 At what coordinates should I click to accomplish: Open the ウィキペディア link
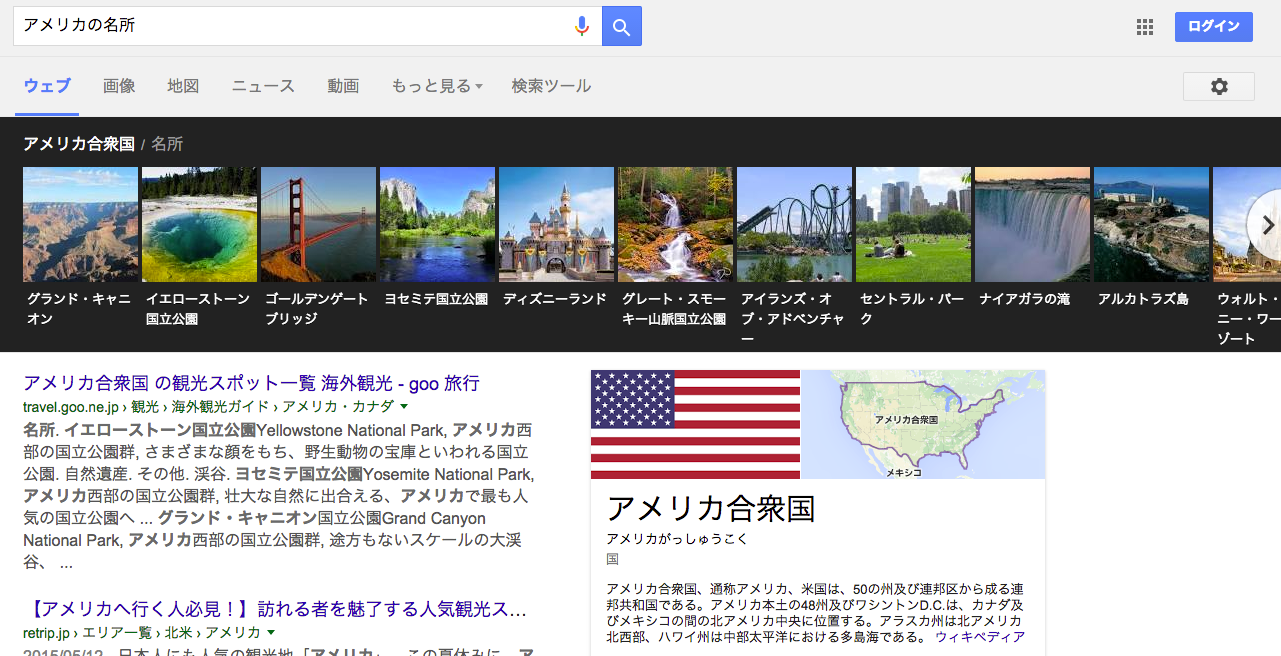point(980,637)
